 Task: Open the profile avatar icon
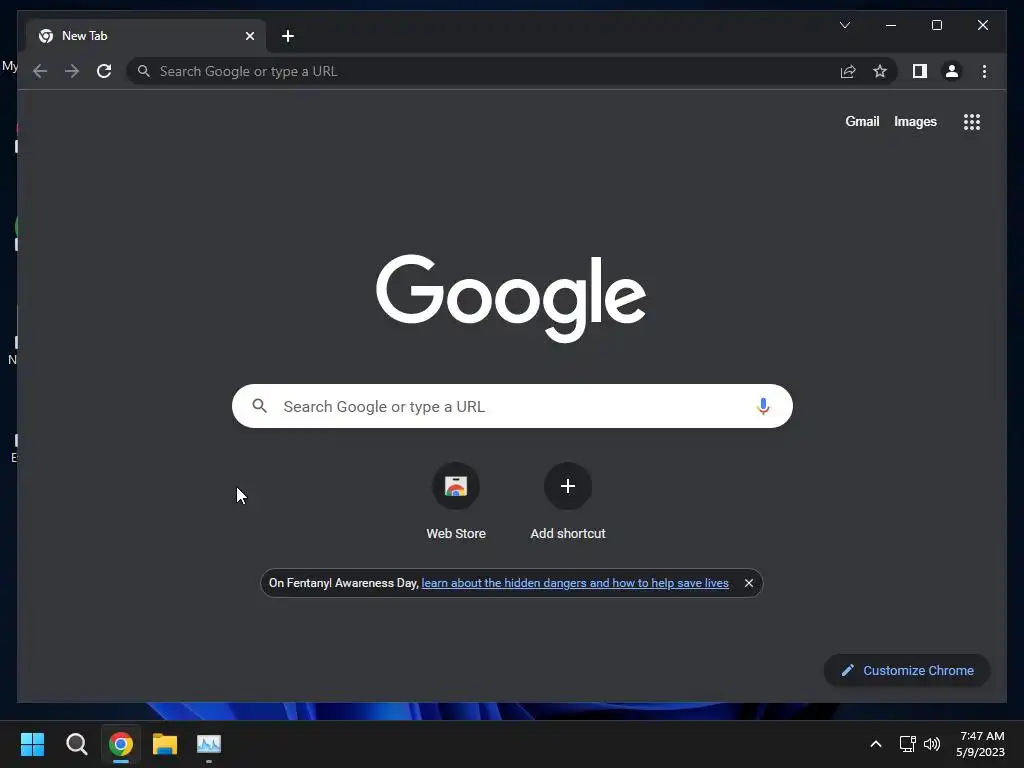click(x=952, y=71)
